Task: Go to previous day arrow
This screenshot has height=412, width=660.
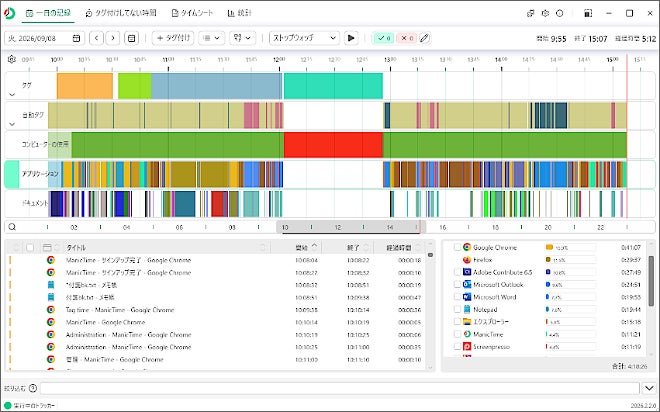Action: (x=96, y=38)
